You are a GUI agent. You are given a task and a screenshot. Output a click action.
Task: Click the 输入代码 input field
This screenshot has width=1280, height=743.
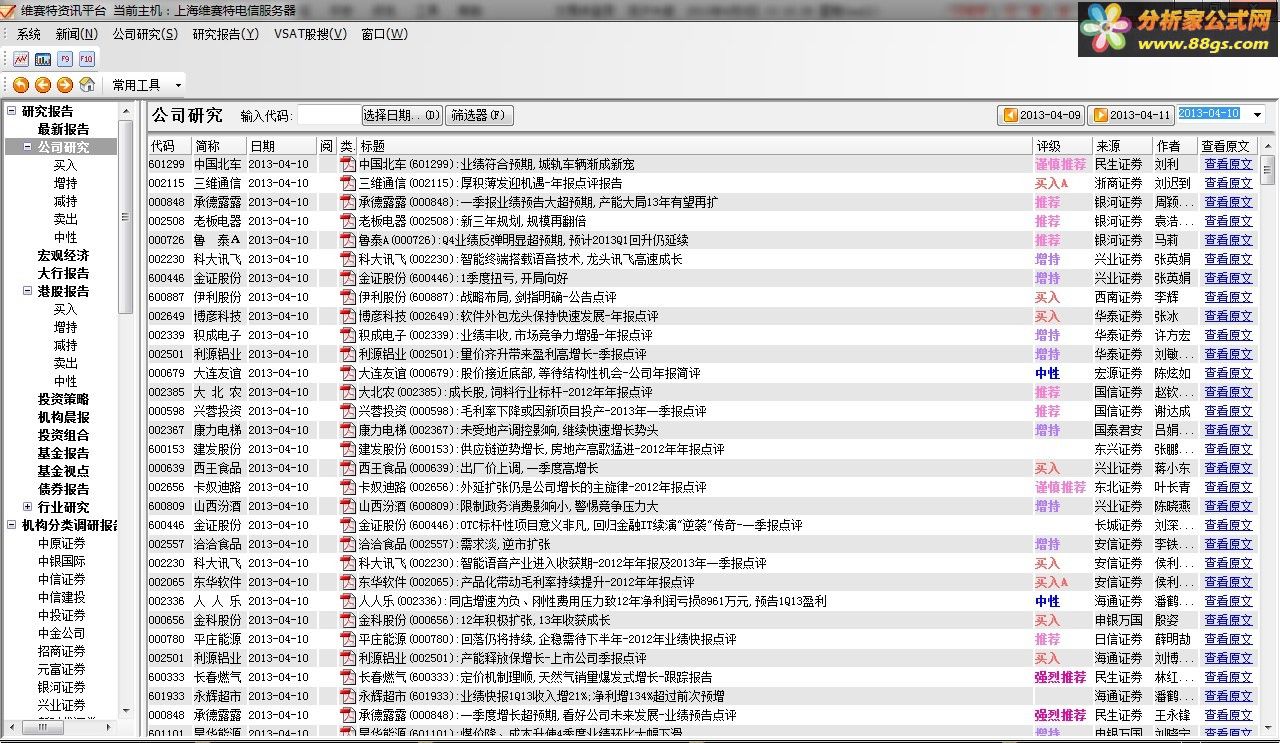click(x=328, y=115)
